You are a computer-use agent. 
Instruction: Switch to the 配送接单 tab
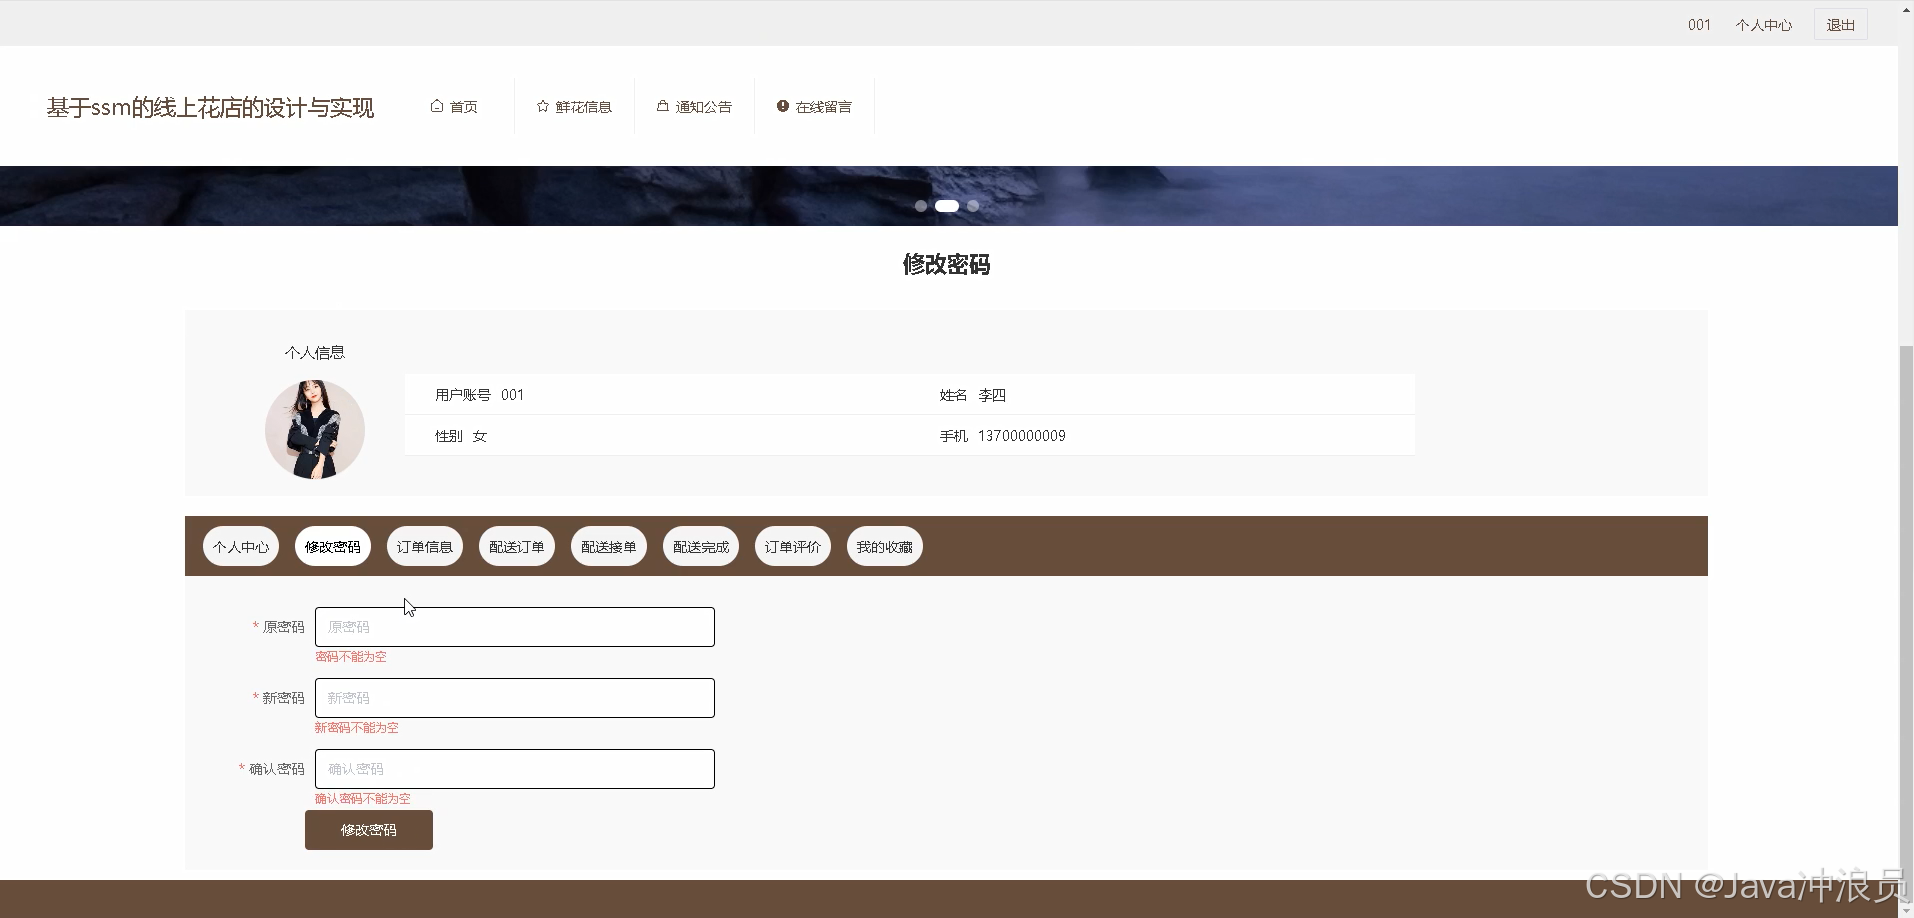coord(608,546)
